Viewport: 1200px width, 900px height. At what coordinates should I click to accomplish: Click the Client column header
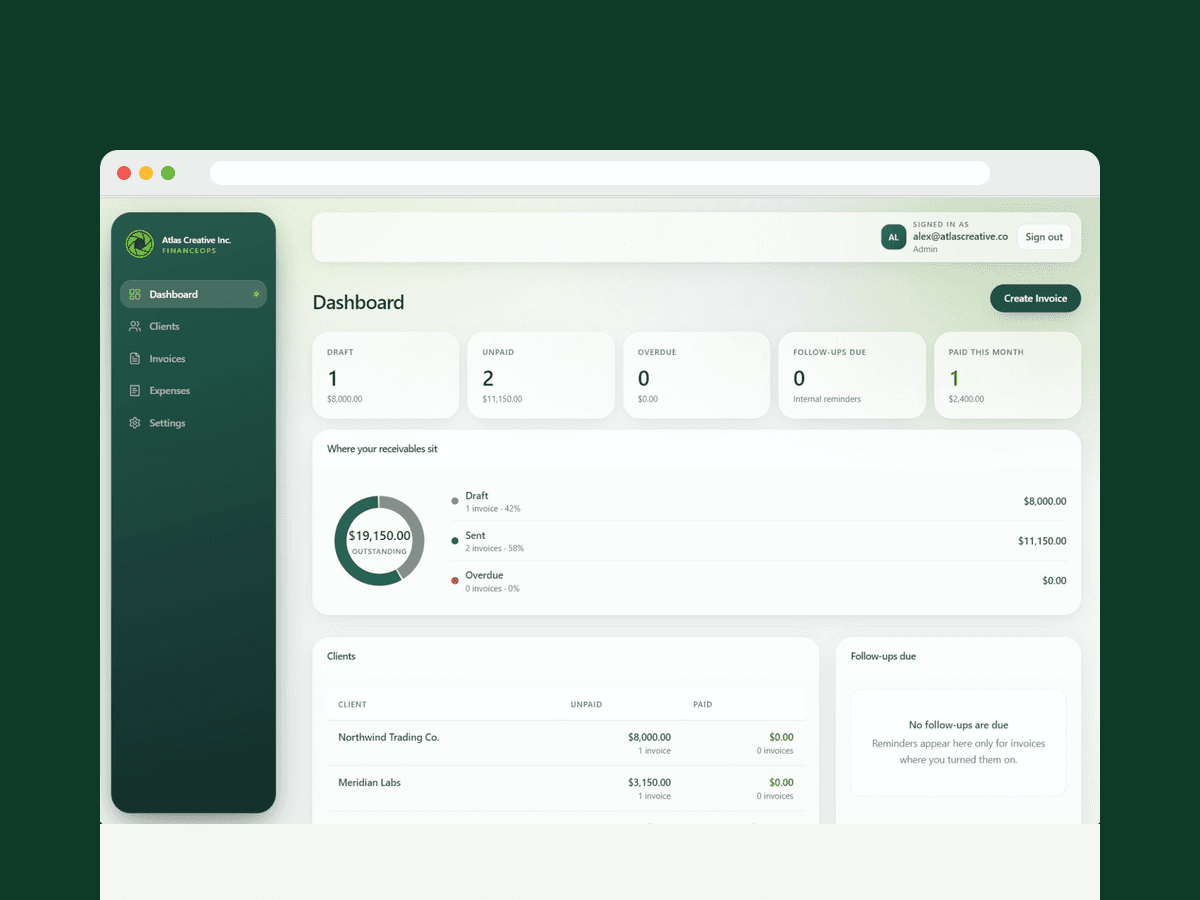pos(352,704)
